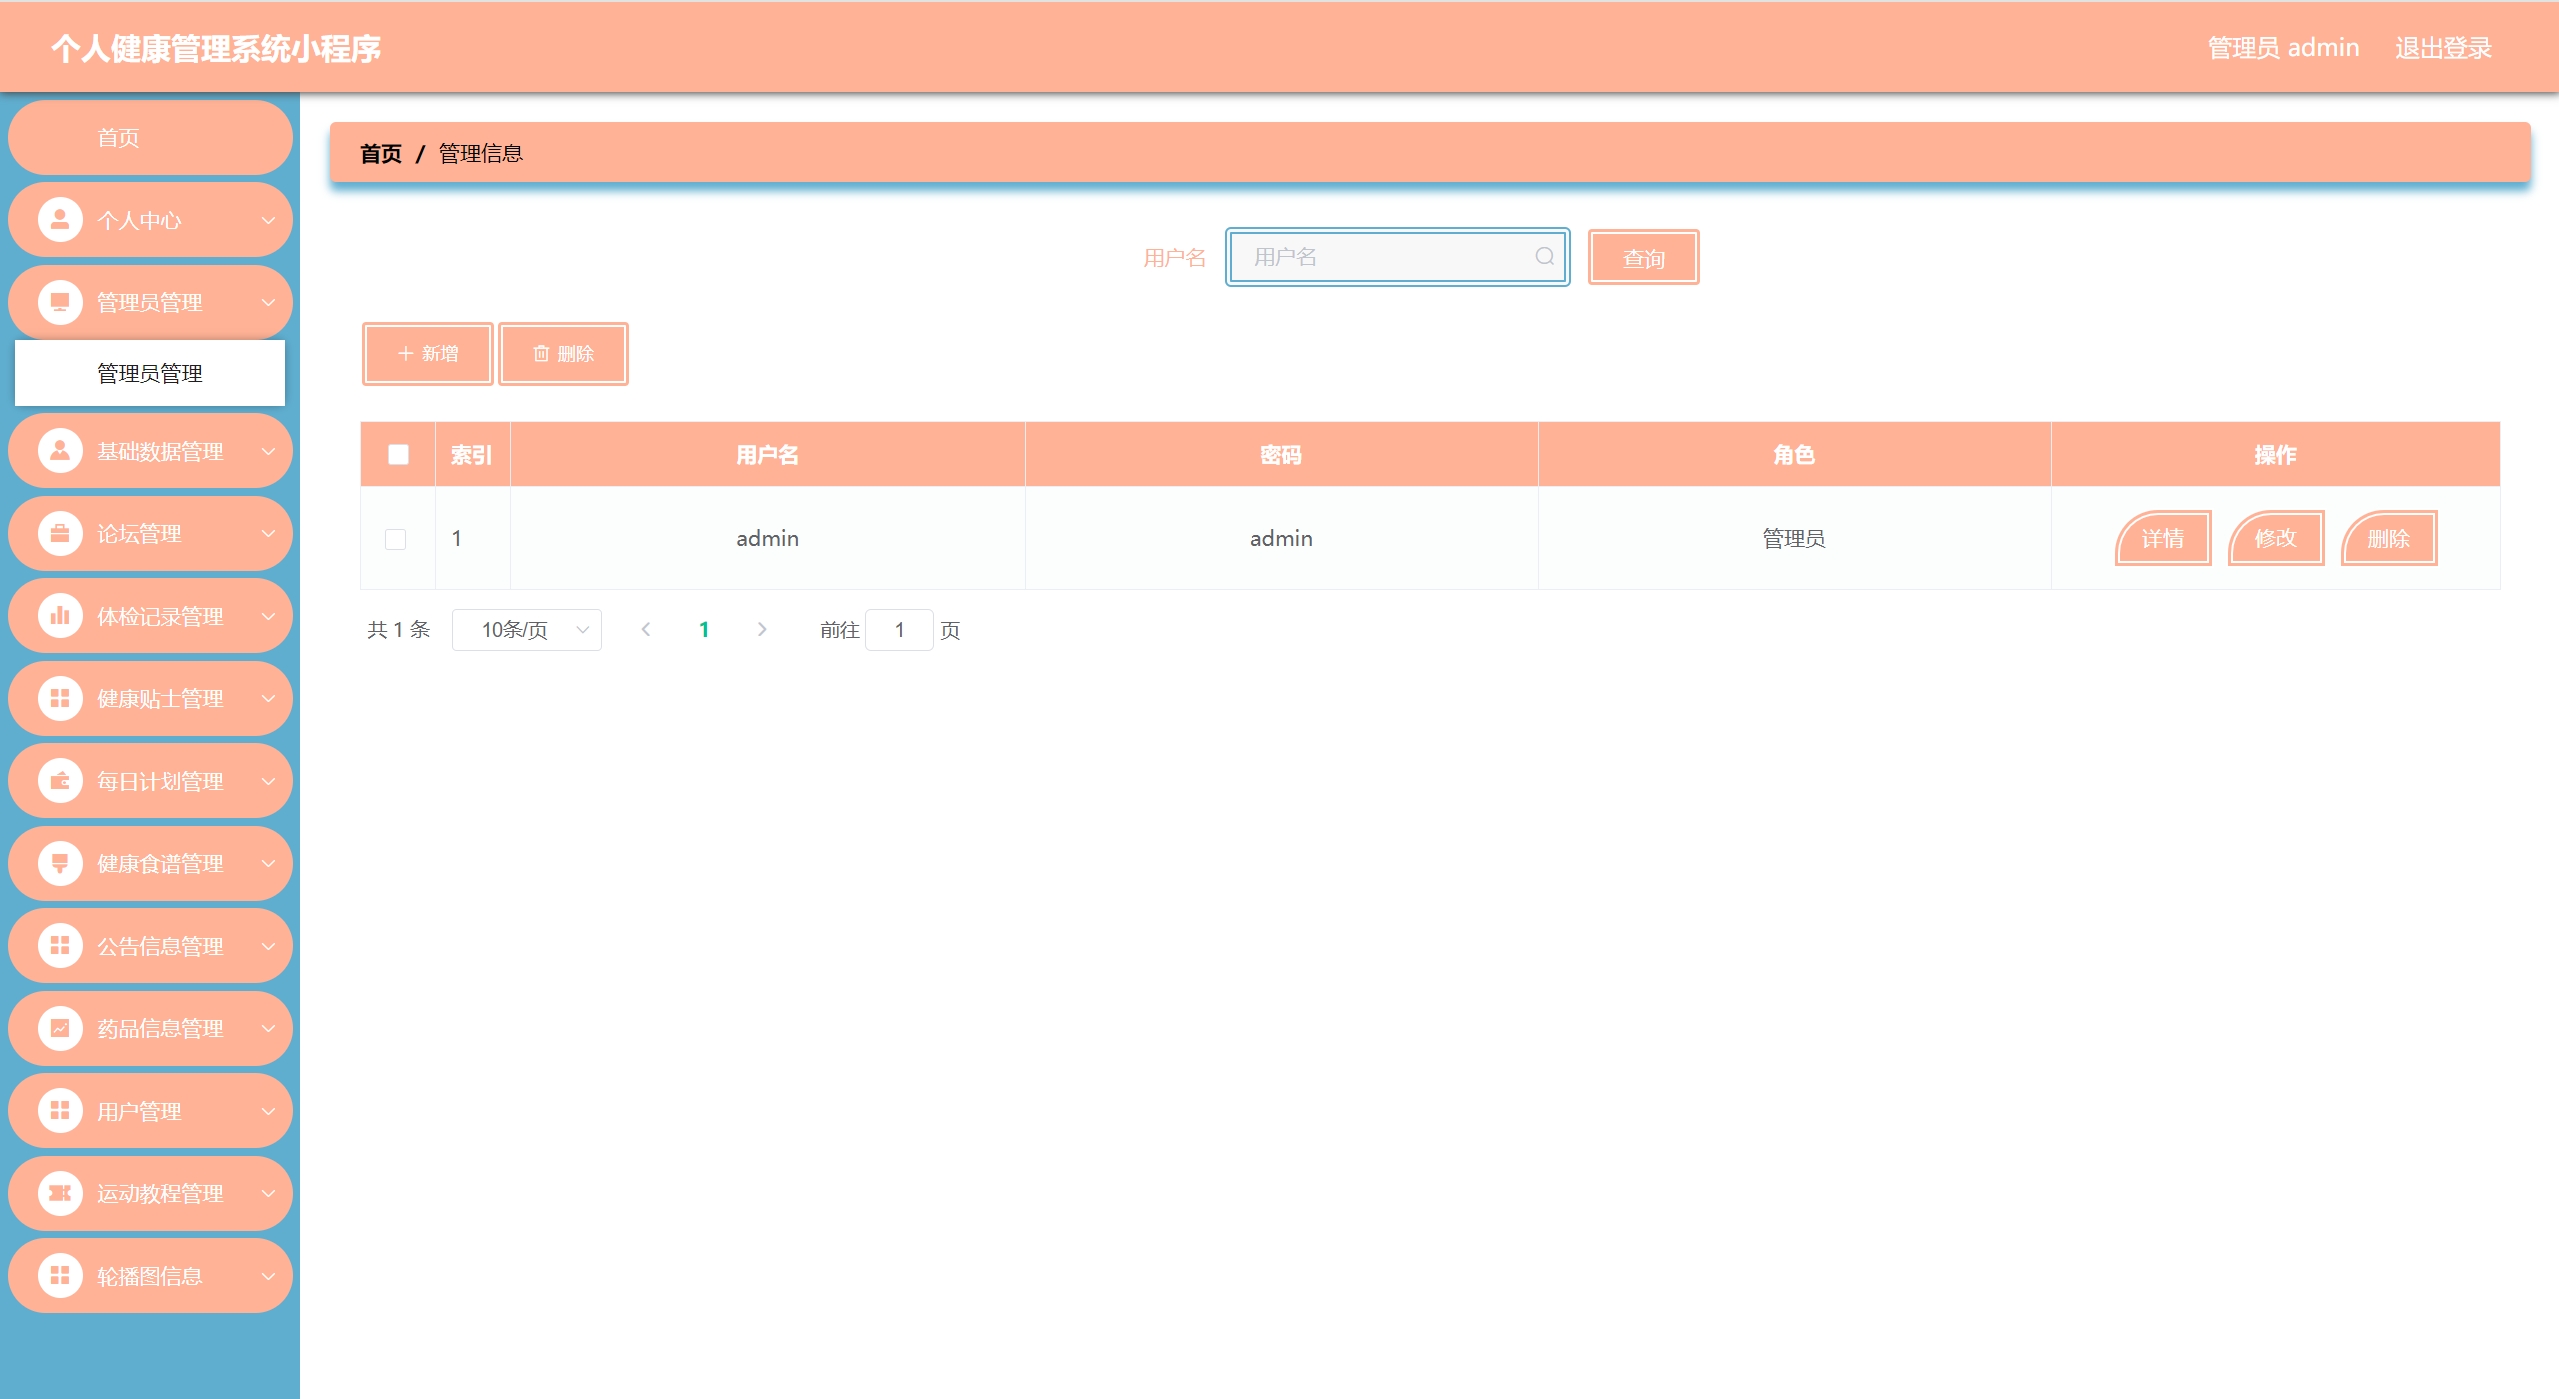The height and width of the screenshot is (1399, 2559).
Task: Click the 个人中心 user avatar icon
Action: [x=60, y=220]
